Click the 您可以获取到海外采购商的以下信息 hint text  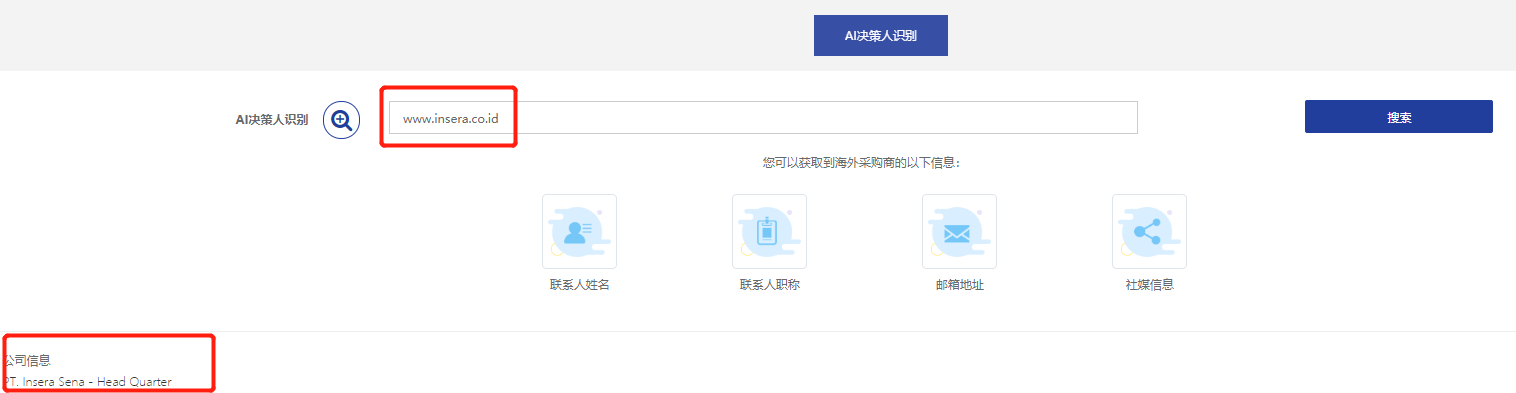click(861, 162)
